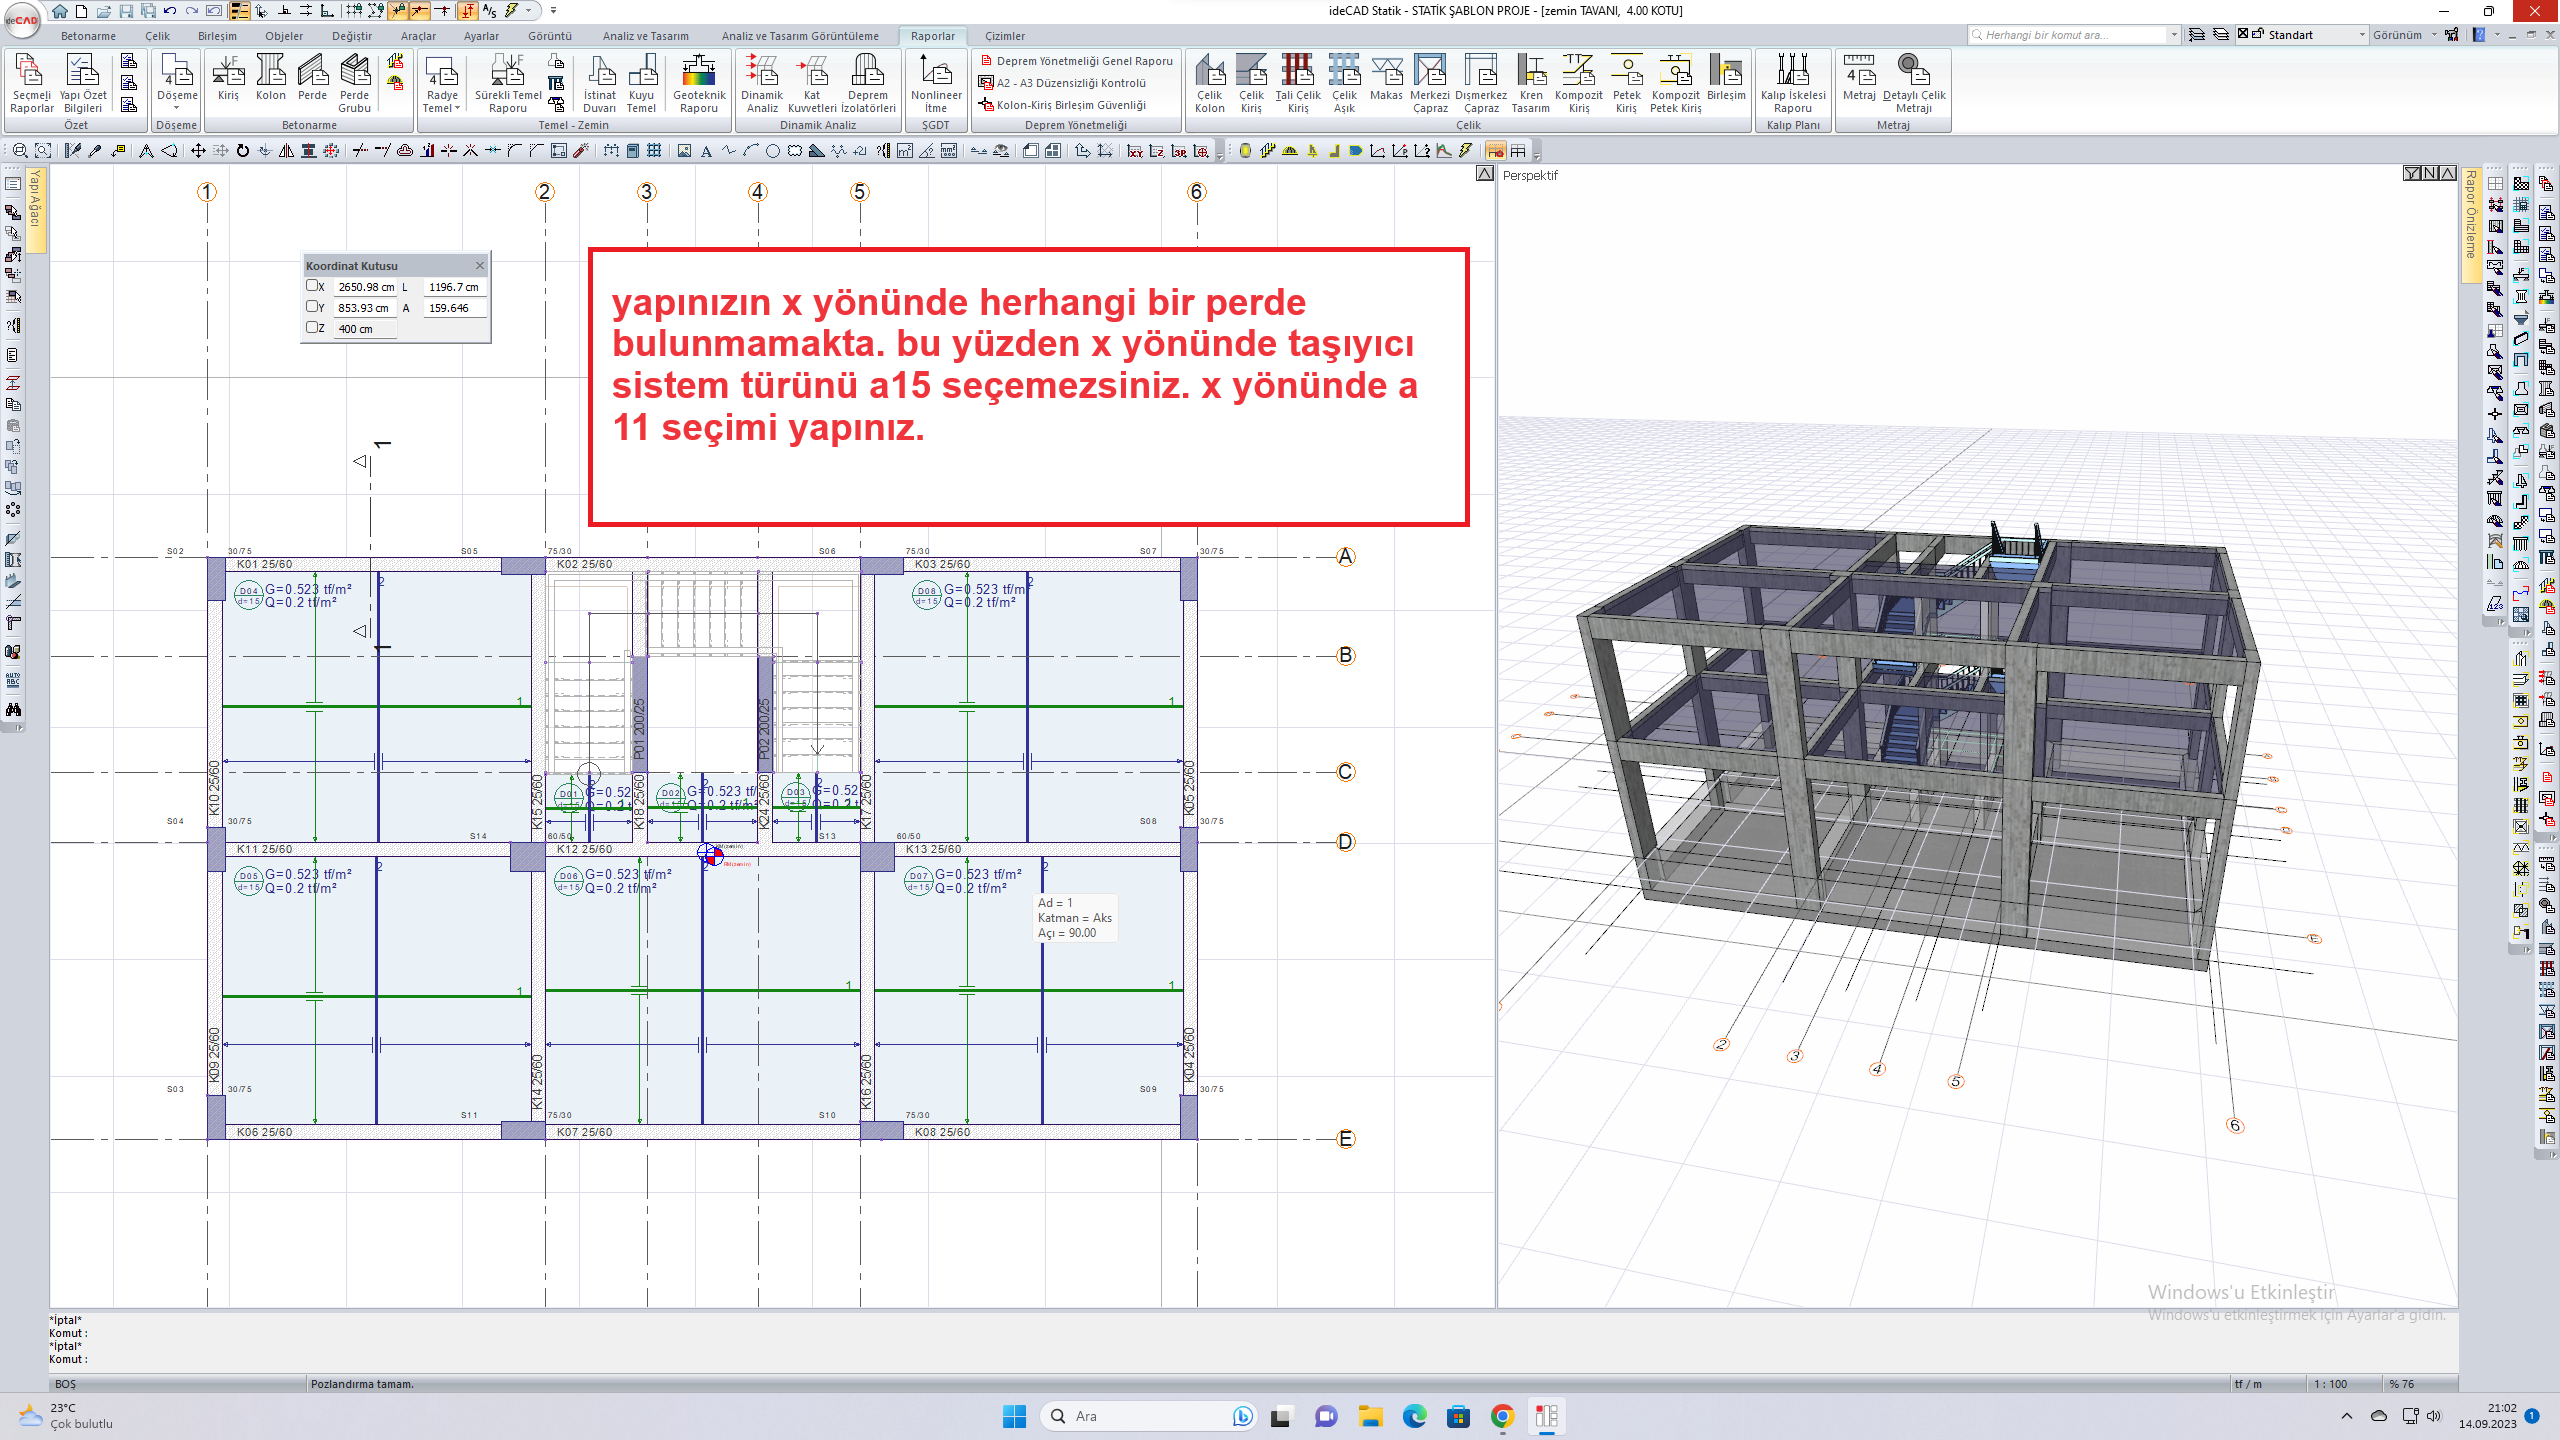Open Deprem İzolatörleri report
The image size is (2560, 1440).
click(x=868, y=83)
